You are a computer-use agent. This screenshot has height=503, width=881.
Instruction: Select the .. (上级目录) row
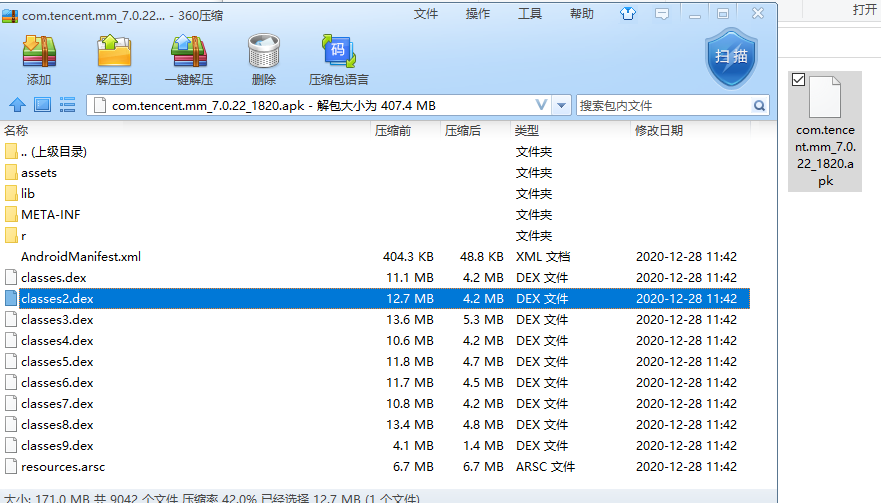click(375, 152)
